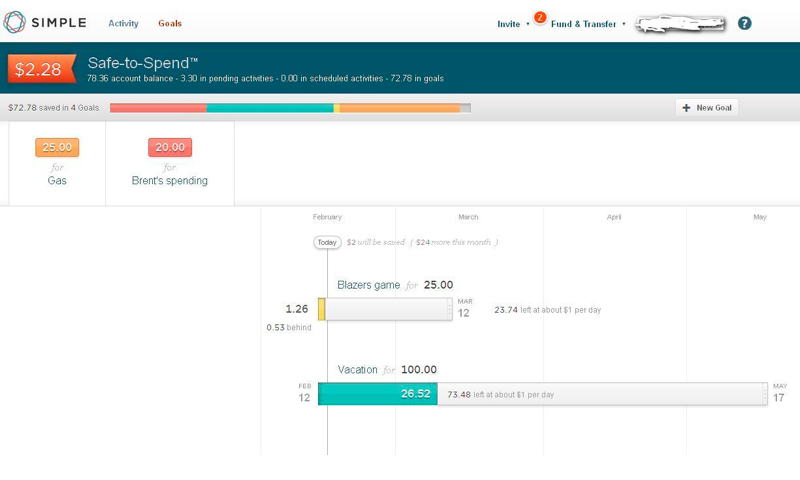This screenshot has height=480, width=800.
Task: Select the Gas goal card
Action: pyautogui.click(x=57, y=163)
